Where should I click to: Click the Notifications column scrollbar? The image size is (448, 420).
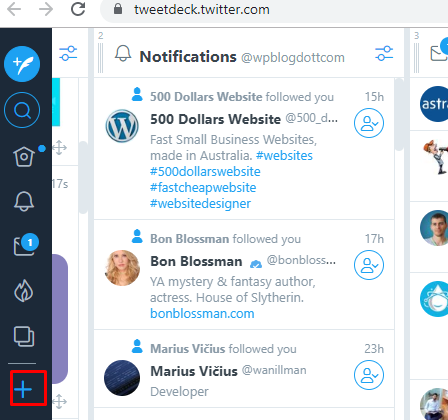[399, 115]
